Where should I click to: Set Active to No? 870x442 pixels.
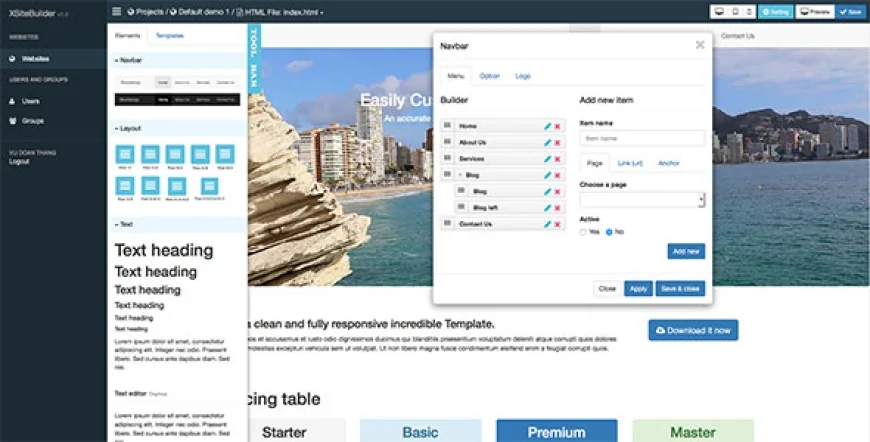click(x=609, y=232)
